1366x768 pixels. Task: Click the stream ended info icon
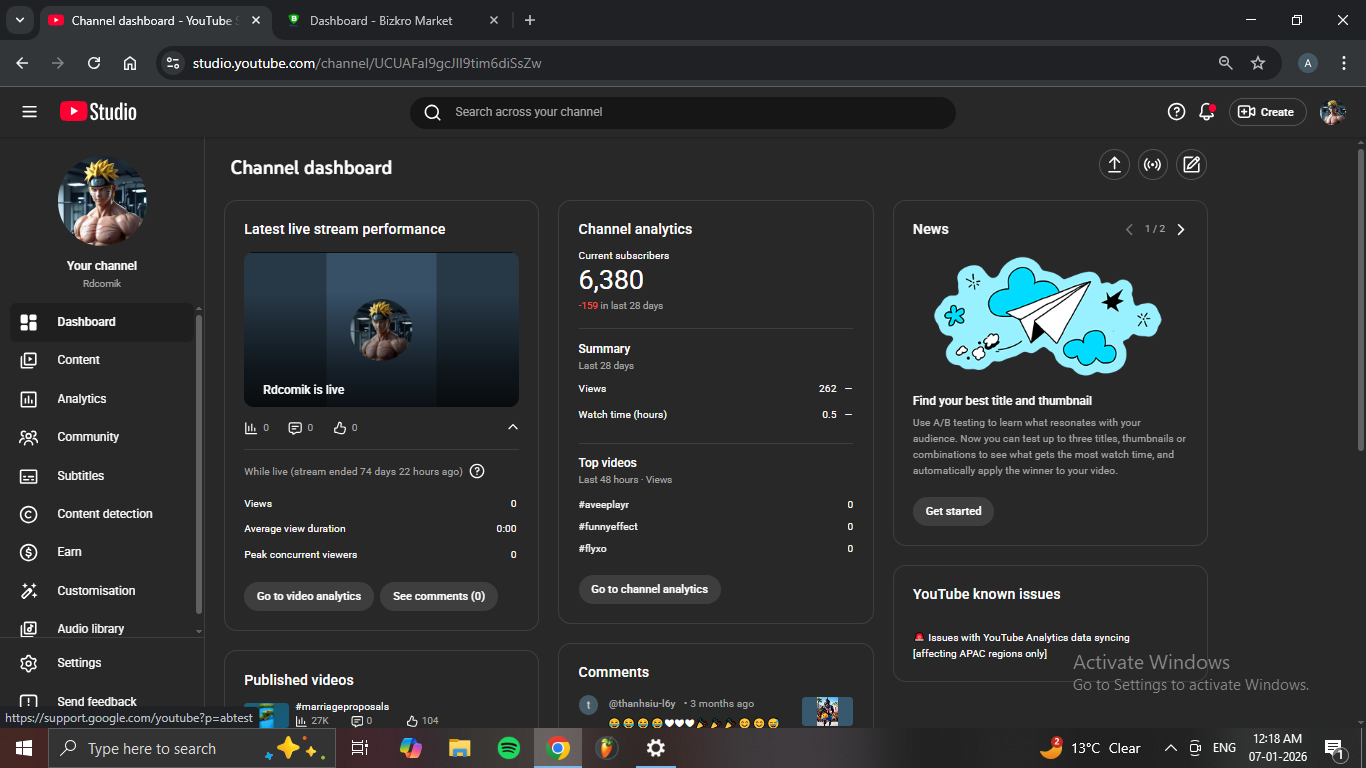click(x=477, y=471)
